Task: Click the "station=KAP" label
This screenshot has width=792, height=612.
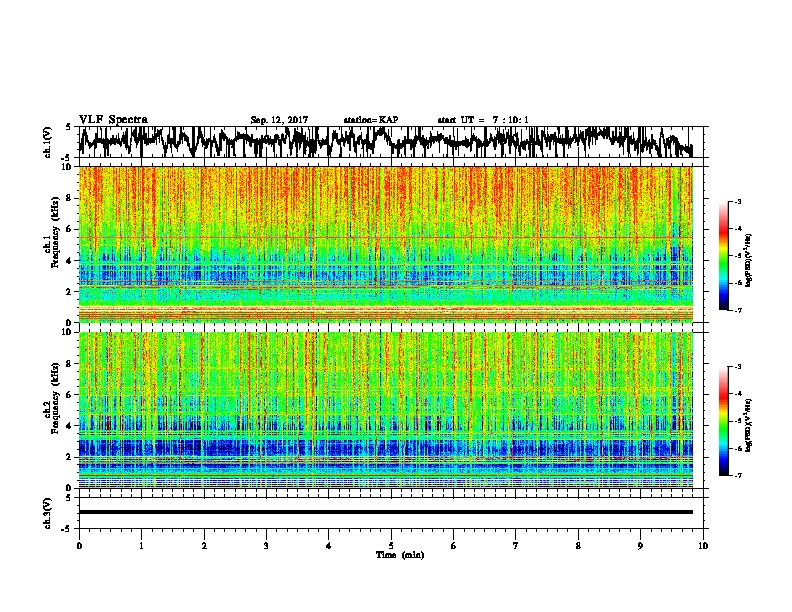Action: point(371,120)
